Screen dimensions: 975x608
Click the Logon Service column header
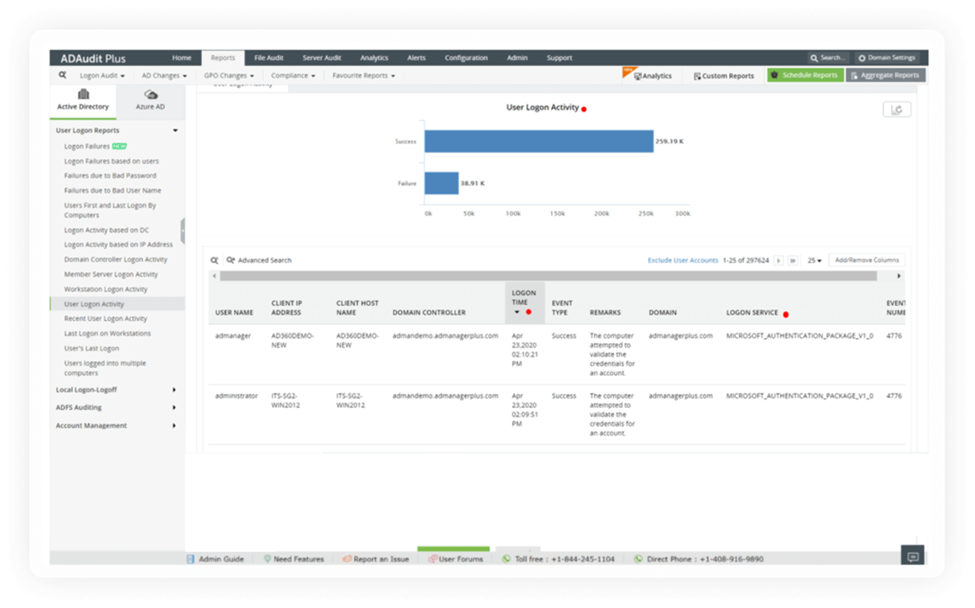(x=752, y=313)
